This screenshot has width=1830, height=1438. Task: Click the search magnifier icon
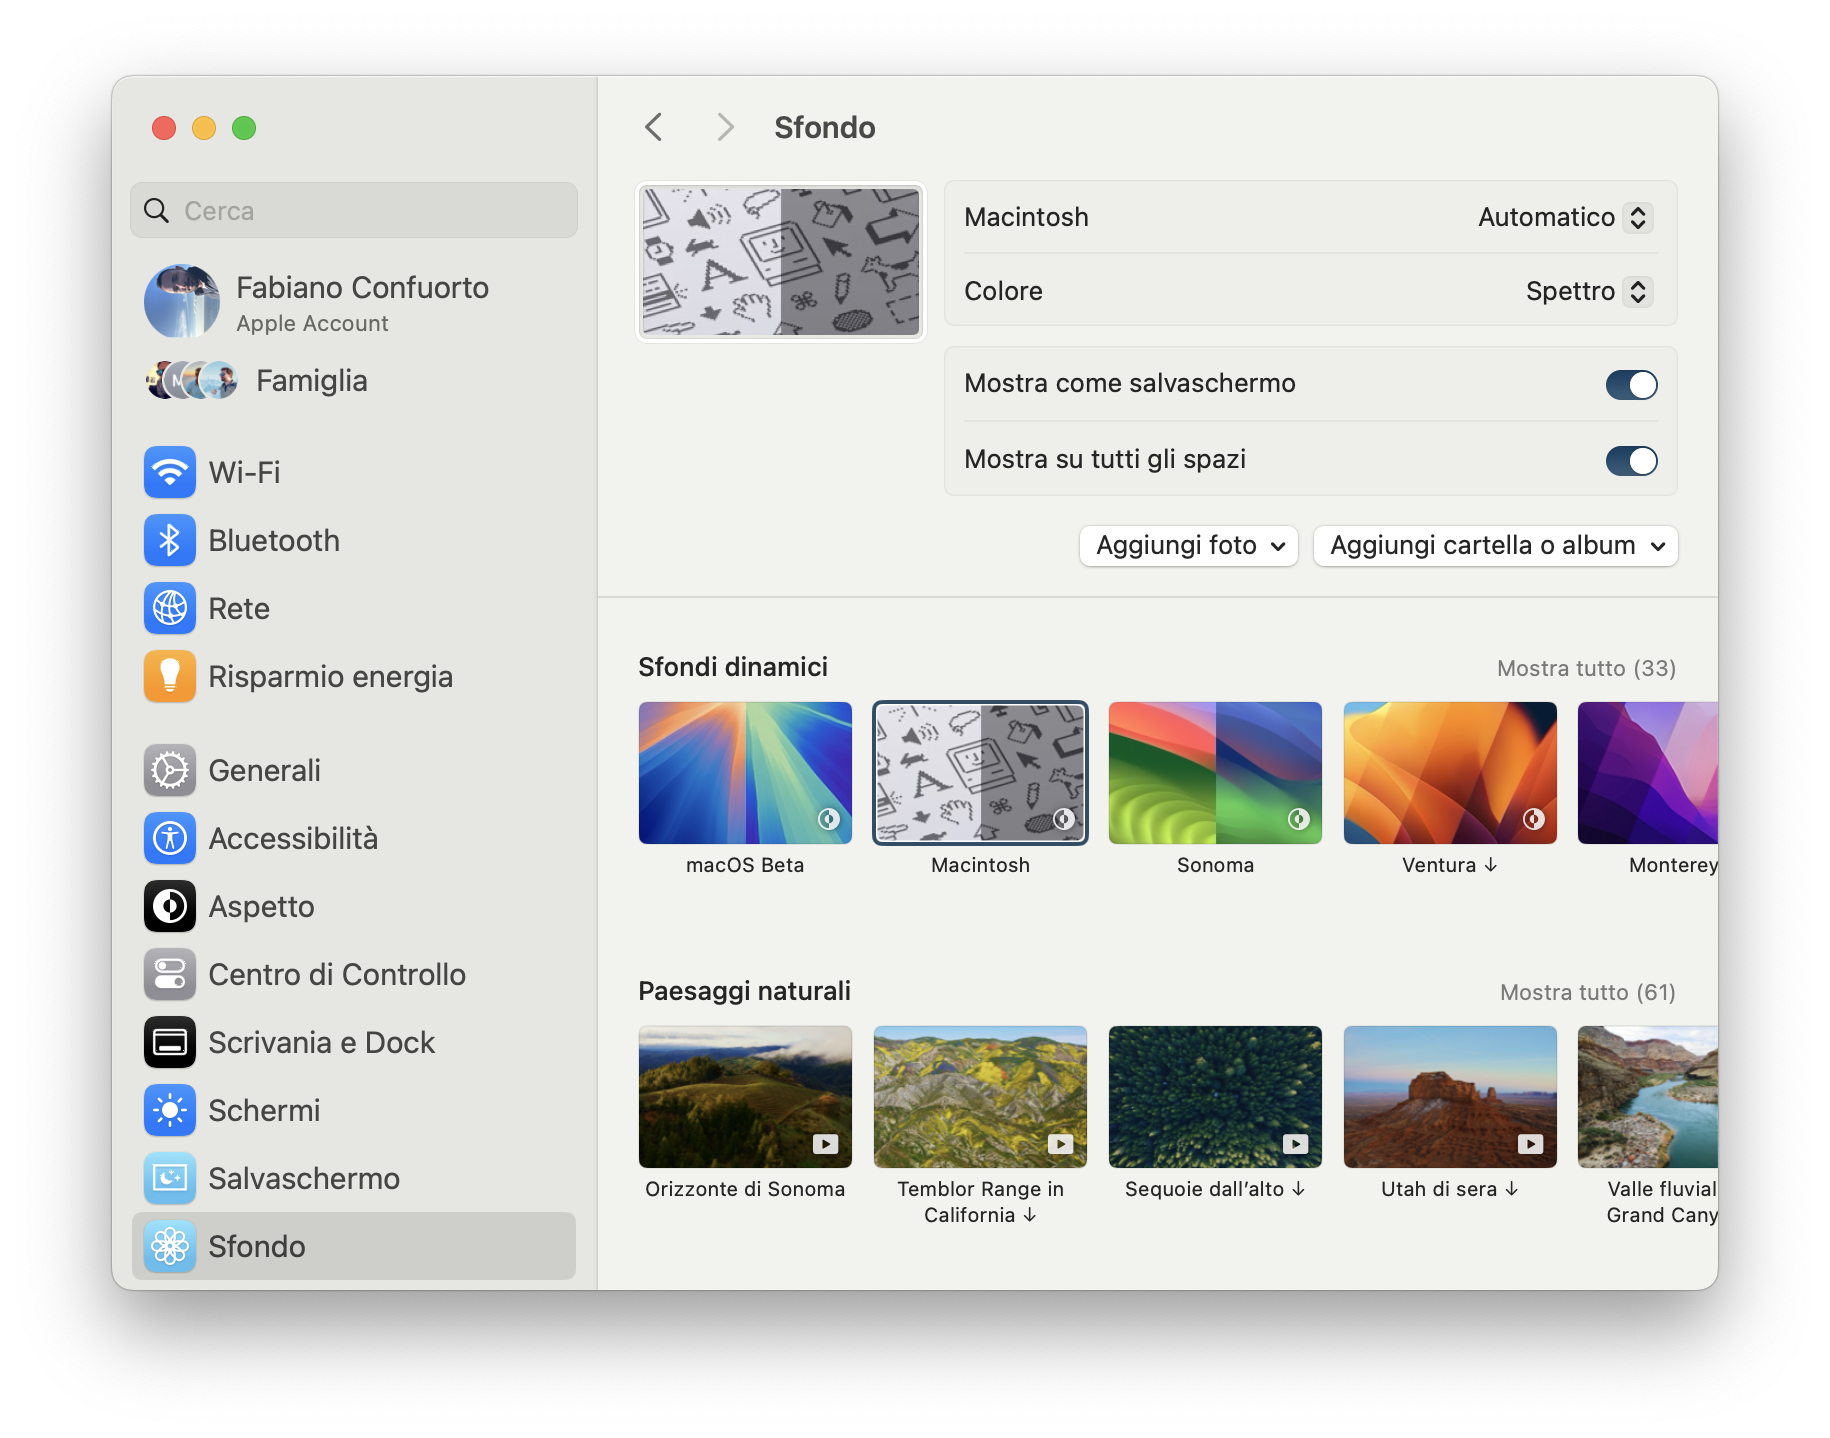click(157, 211)
